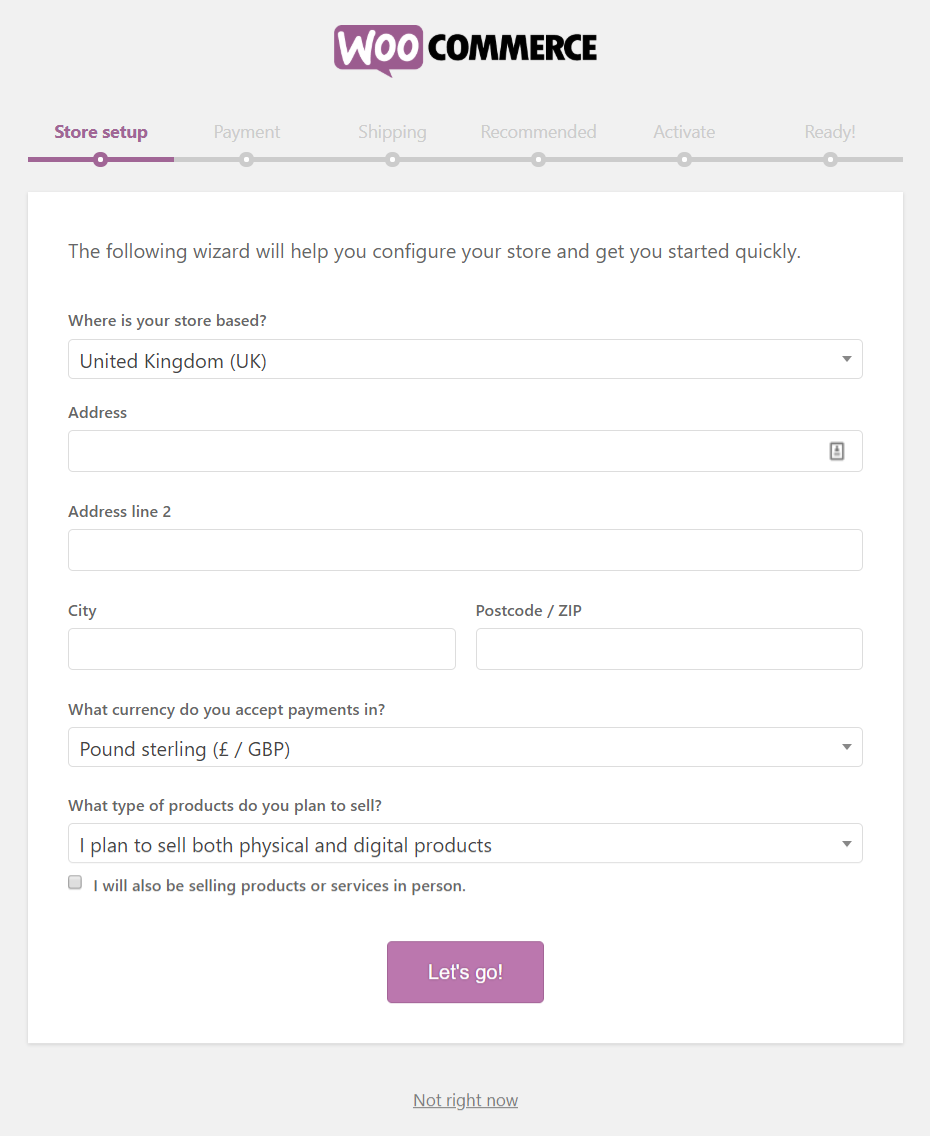The width and height of the screenshot is (930, 1136).
Task: Click the Not right now link
Action: [465, 1100]
